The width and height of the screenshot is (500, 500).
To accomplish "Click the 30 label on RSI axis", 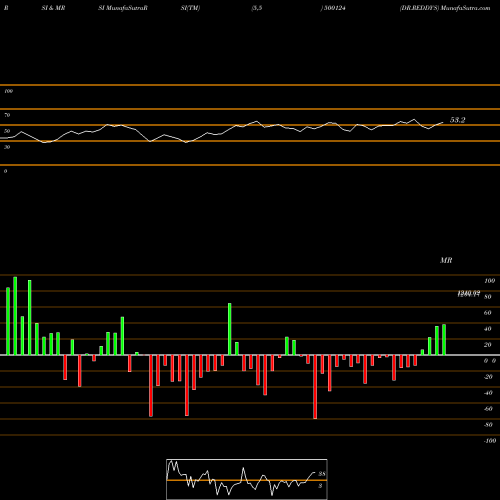I will (x=7, y=147).
